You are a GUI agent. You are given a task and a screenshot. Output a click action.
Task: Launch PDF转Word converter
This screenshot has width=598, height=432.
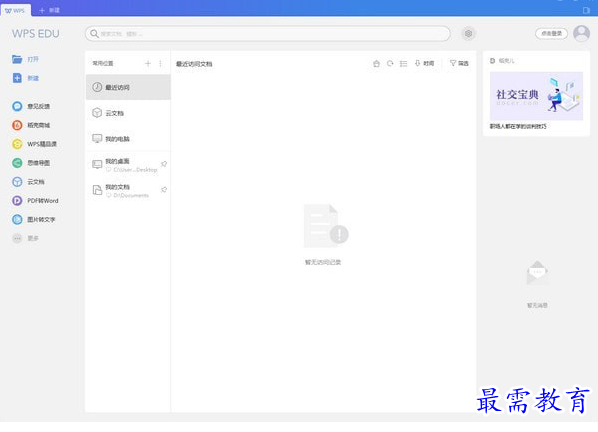35,201
